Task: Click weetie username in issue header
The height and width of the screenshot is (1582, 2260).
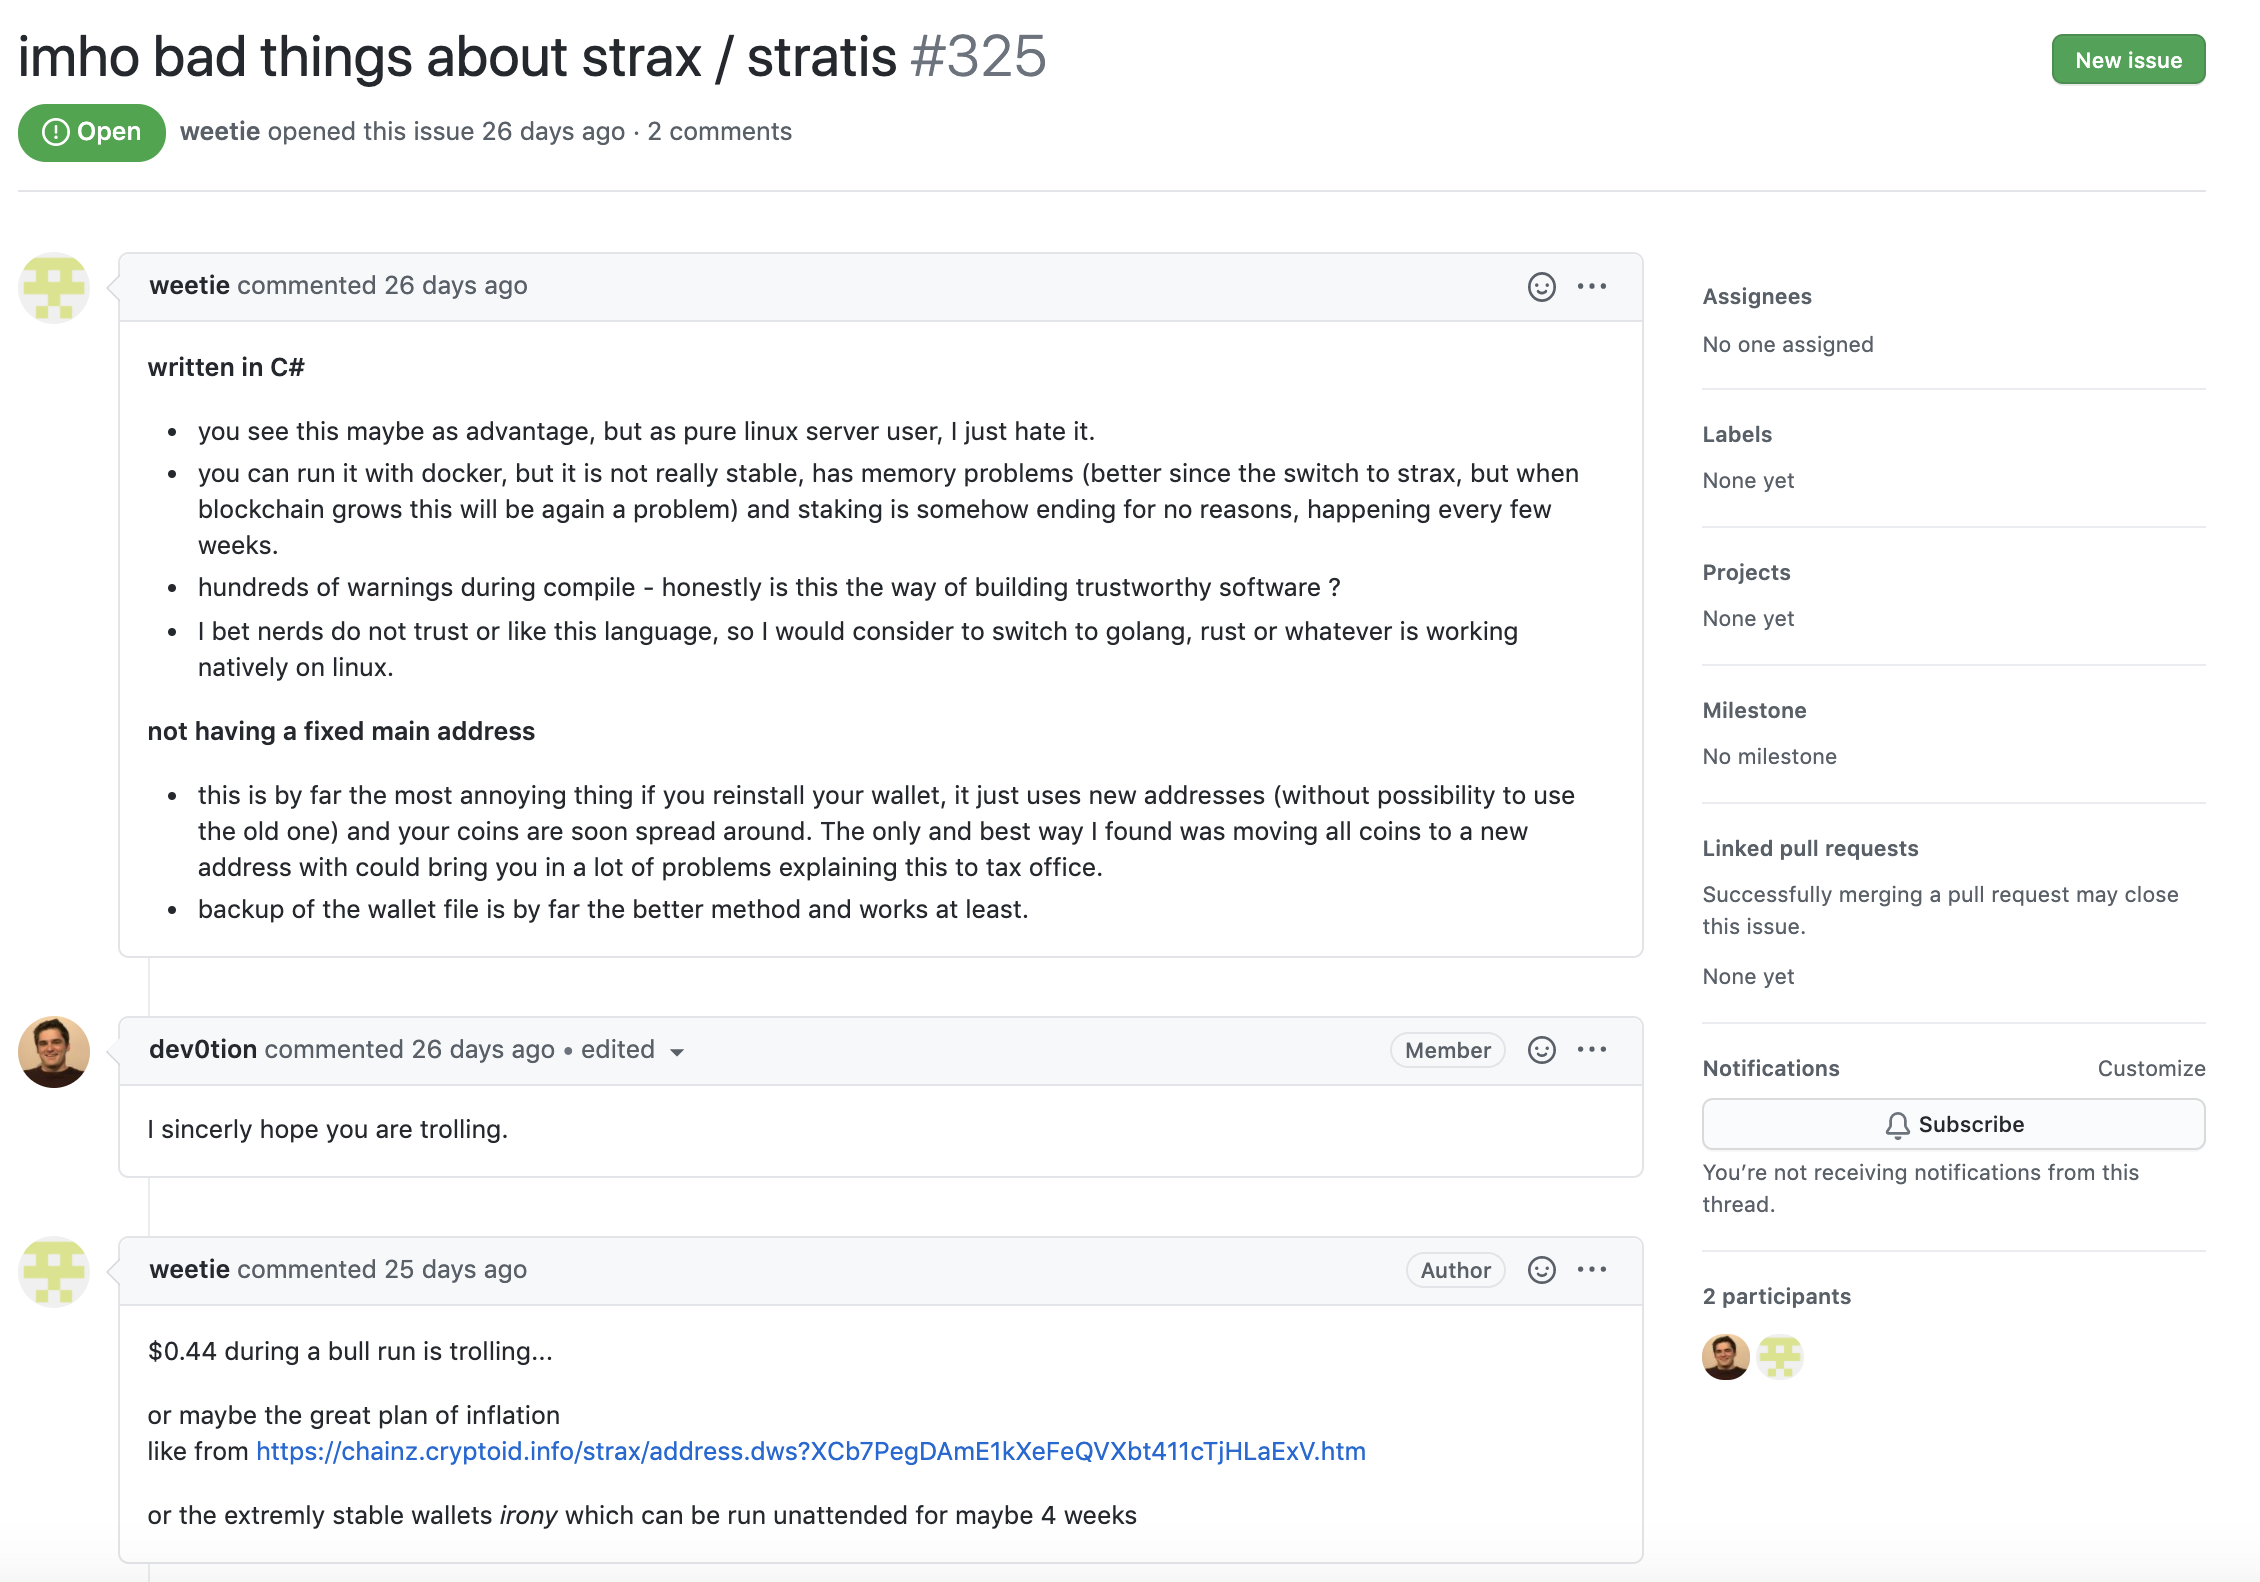Action: (220, 132)
